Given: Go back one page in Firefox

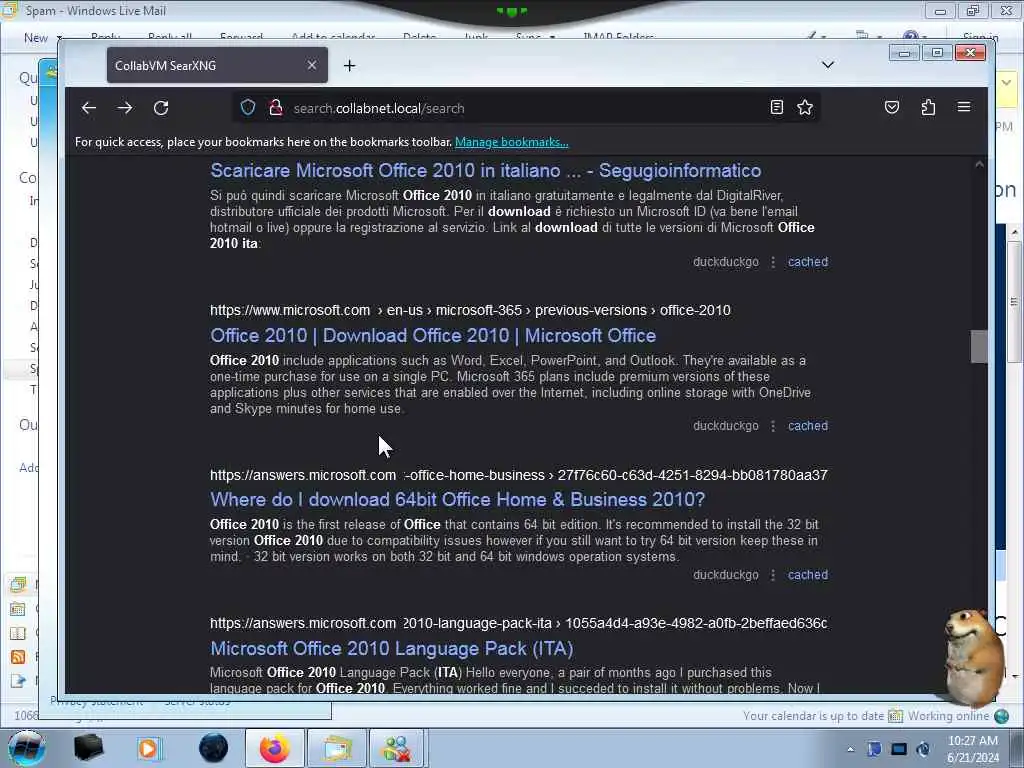Looking at the screenshot, I should tap(89, 108).
